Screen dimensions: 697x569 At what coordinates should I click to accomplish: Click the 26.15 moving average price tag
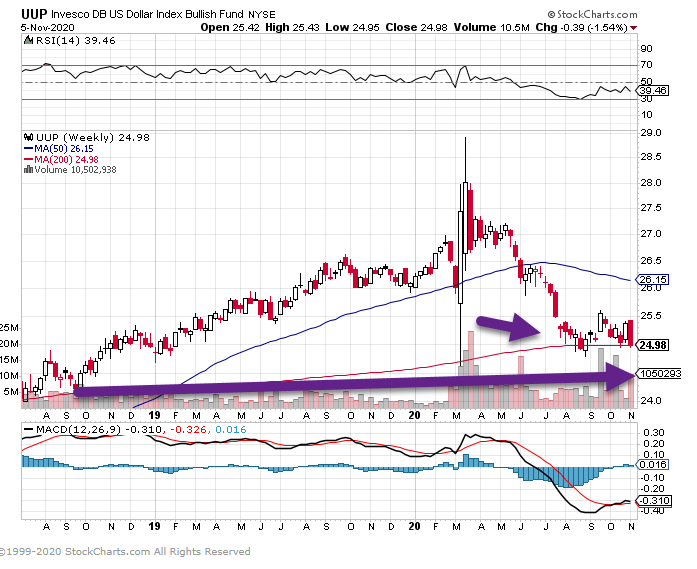pyautogui.click(x=653, y=280)
